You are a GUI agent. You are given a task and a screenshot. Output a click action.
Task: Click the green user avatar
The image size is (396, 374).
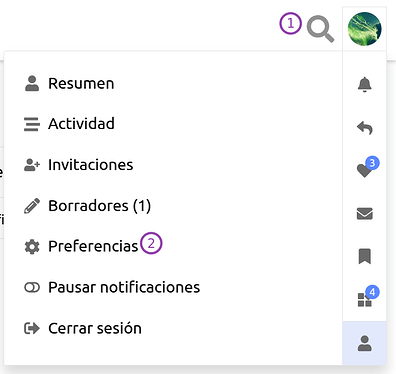coord(364,29)
